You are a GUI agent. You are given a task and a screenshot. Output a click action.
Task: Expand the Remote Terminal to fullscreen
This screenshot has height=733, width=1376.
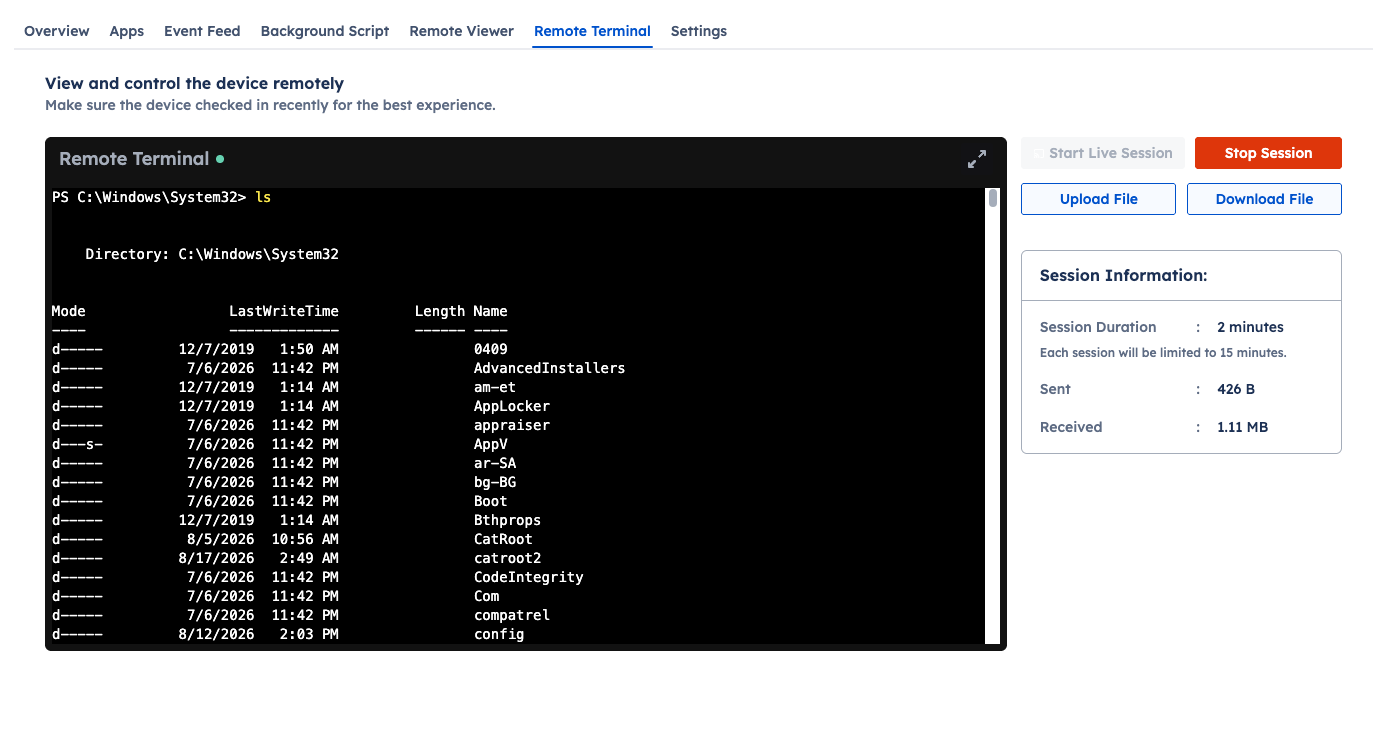[x=977, y=159]
